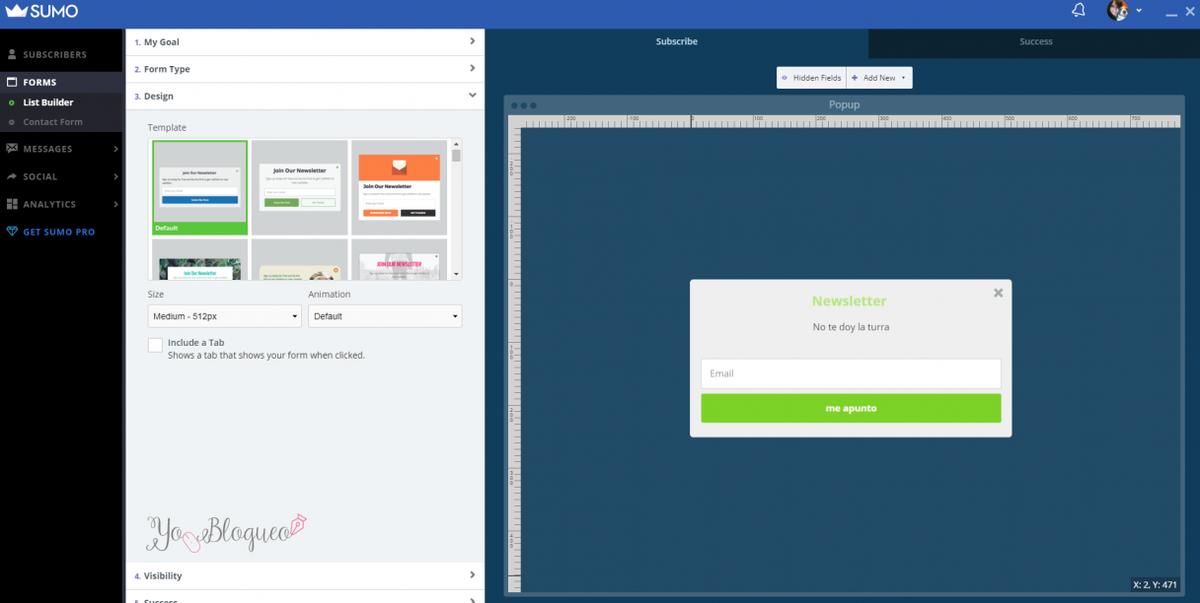
Task: Select the Subscribe tab
Action: 676,42
